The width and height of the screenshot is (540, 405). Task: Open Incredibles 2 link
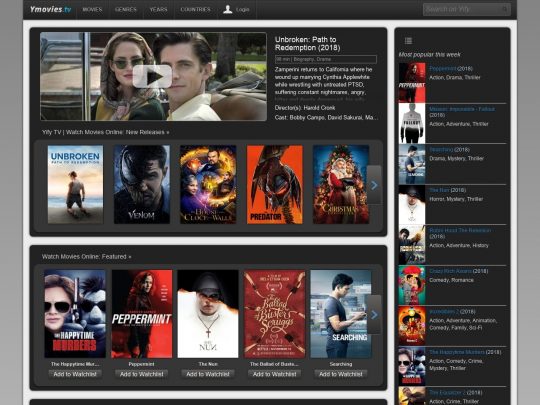444,312
